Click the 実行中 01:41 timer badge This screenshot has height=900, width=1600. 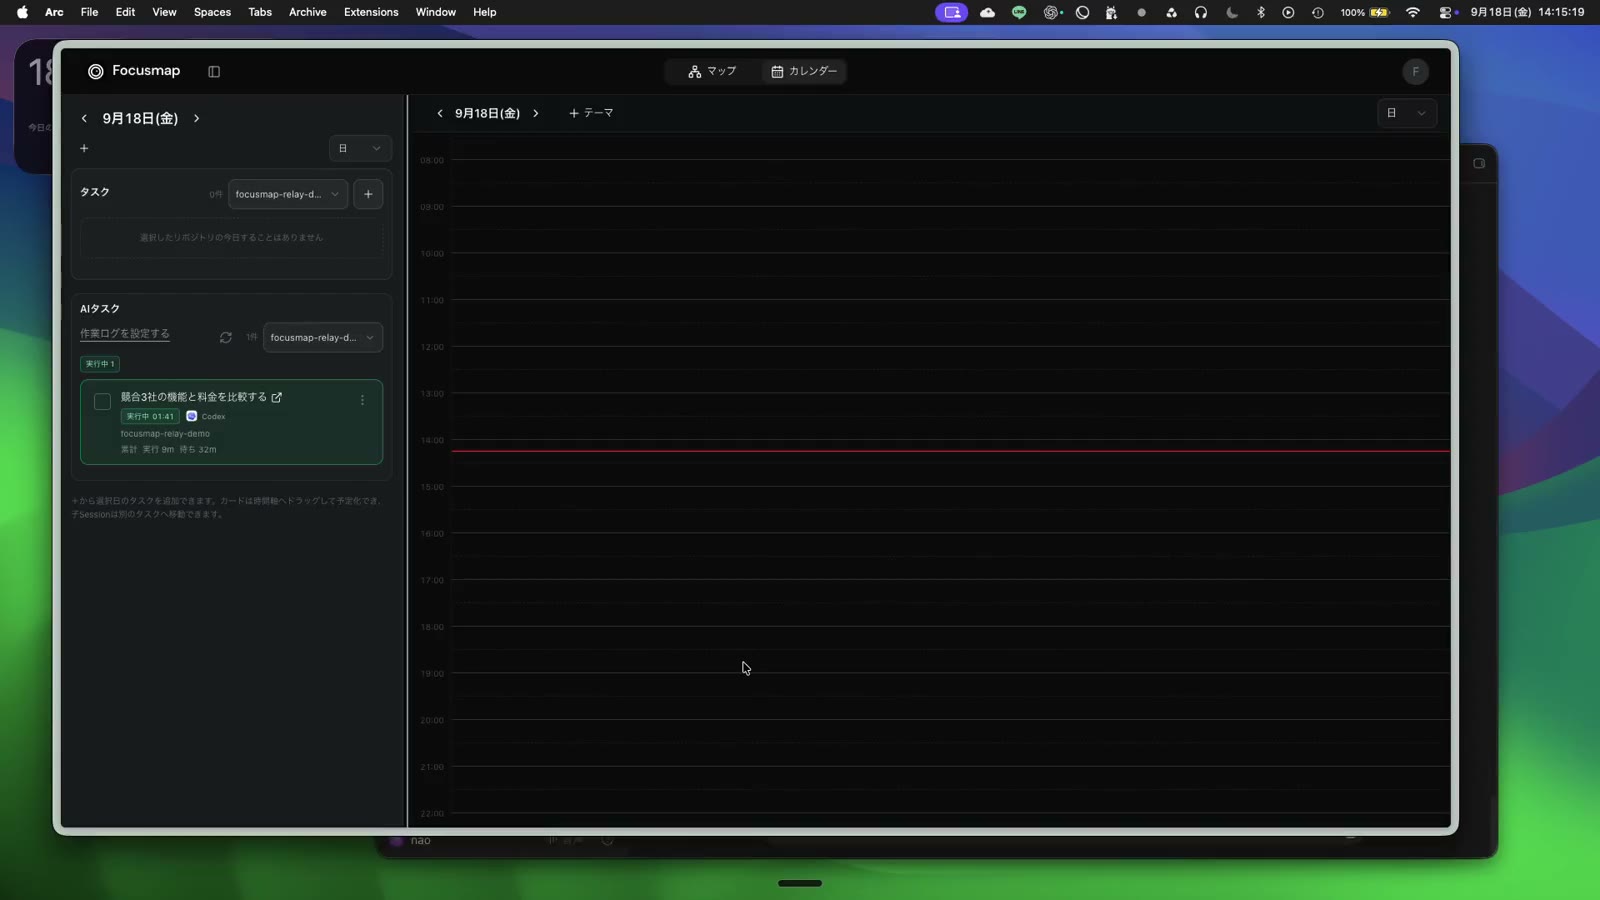(150, 417)
